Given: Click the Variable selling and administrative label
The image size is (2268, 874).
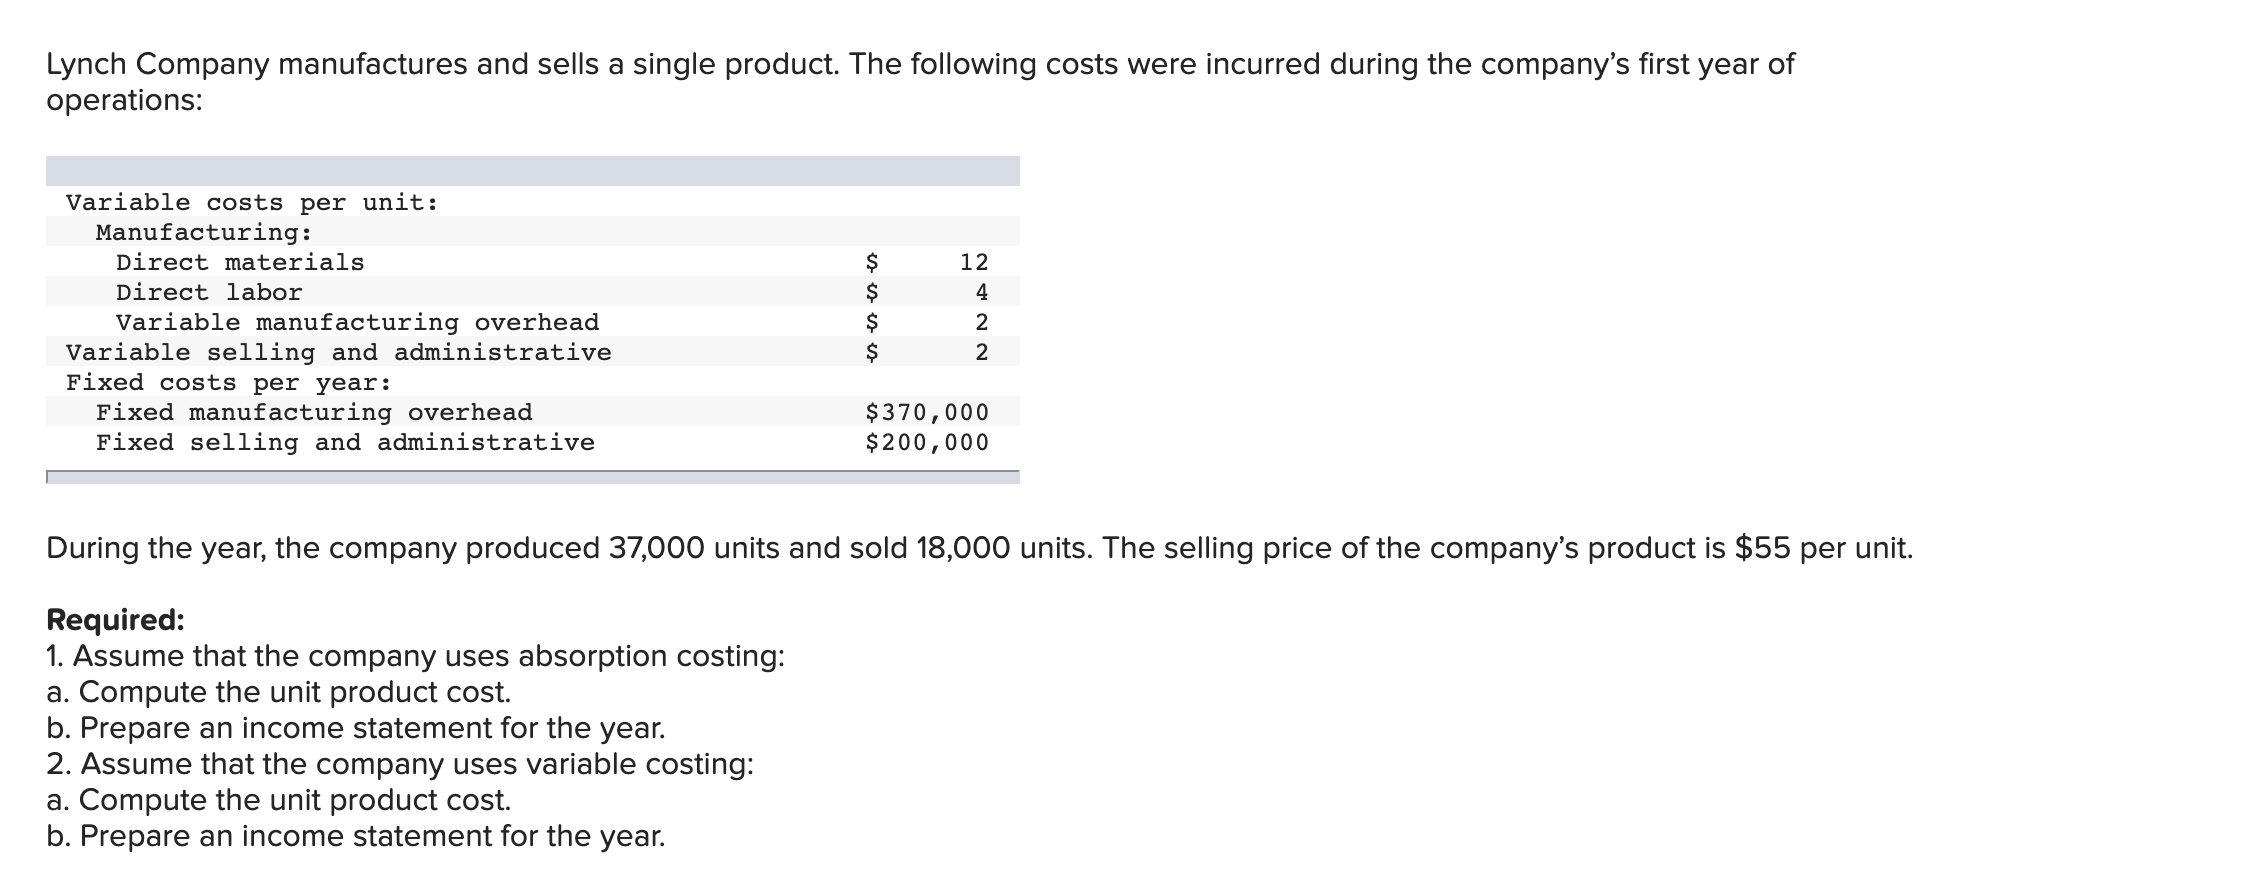Looking at the screenshot, I should [x=338, y=352].
